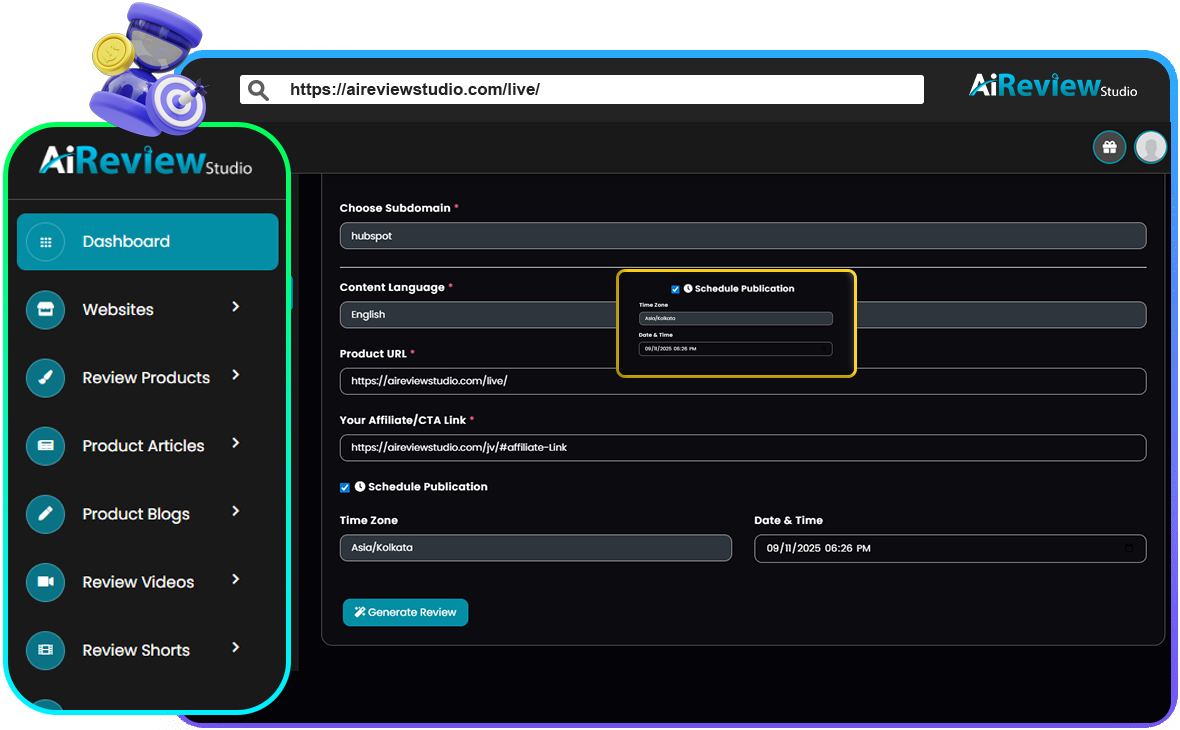Viewport: 1180px width, 730px height.
Task: Click the Product Blogs pencil icon
Action: (x=45, y=514)
